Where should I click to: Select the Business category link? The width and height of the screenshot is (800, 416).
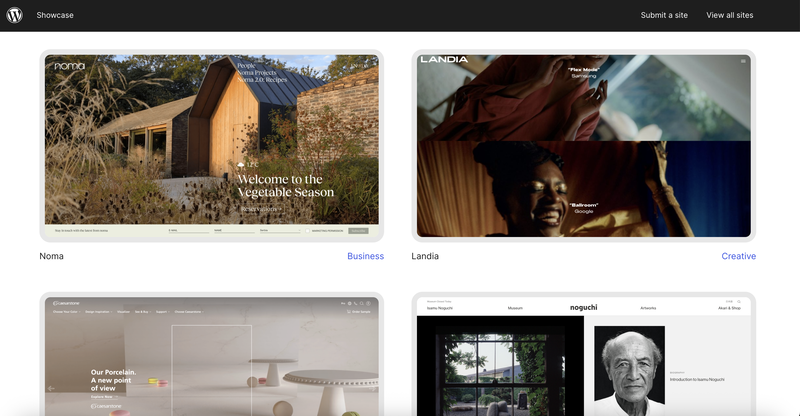pyautogui.click(x=365, y=256)
